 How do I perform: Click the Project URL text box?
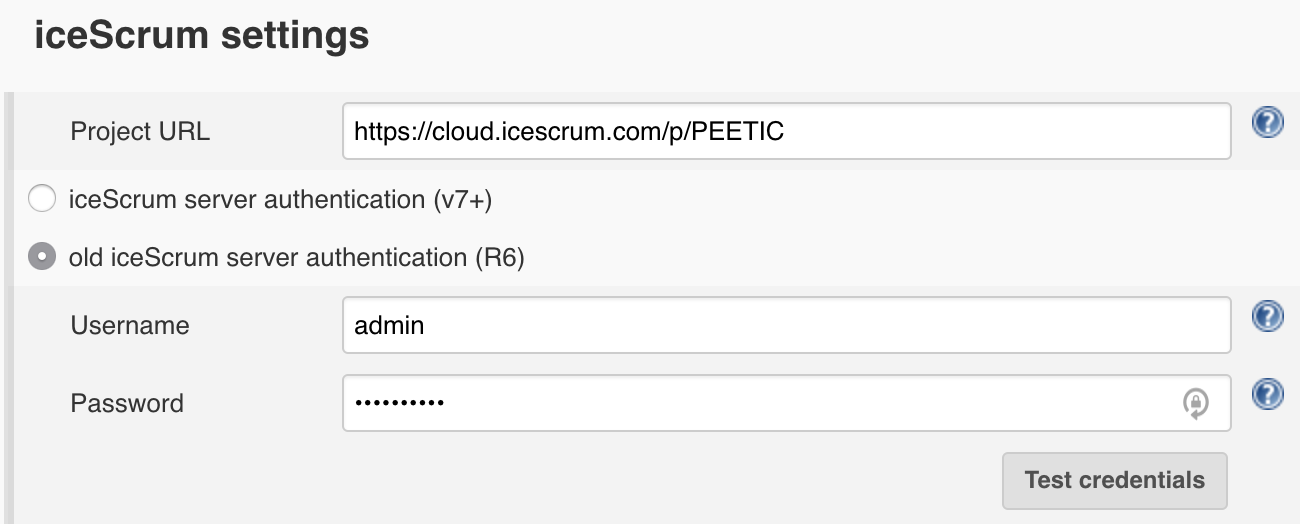click(x=786, y=131)
